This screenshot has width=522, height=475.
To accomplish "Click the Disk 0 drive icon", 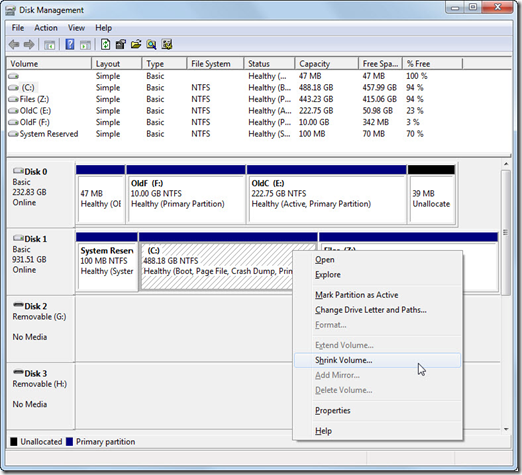I will pyautogui.click(x=18, y=171).
